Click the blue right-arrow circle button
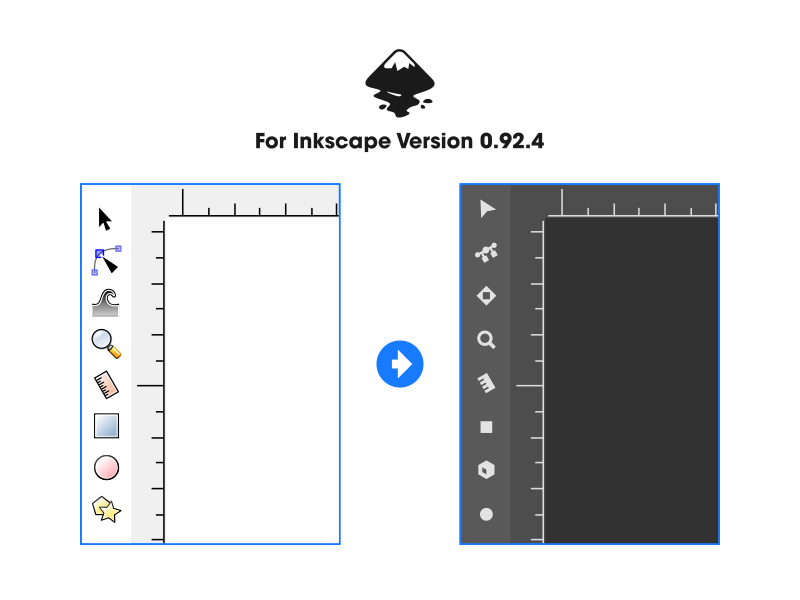Screen dimensions: 800x600 [x=400, y=364]
